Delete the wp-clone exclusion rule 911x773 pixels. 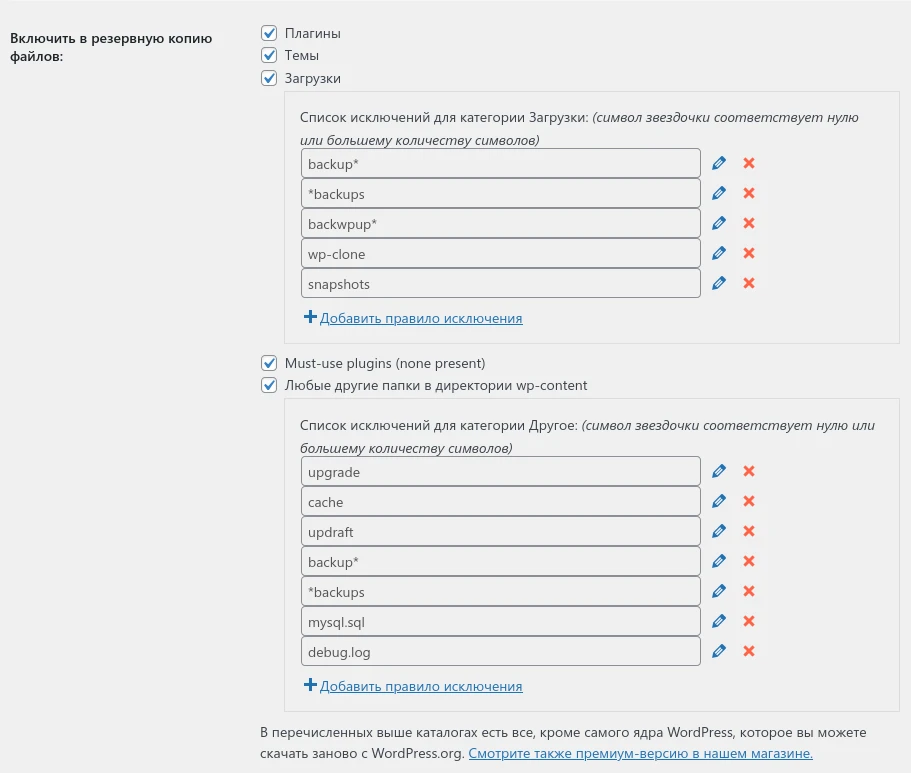click(x=748, y=253)
